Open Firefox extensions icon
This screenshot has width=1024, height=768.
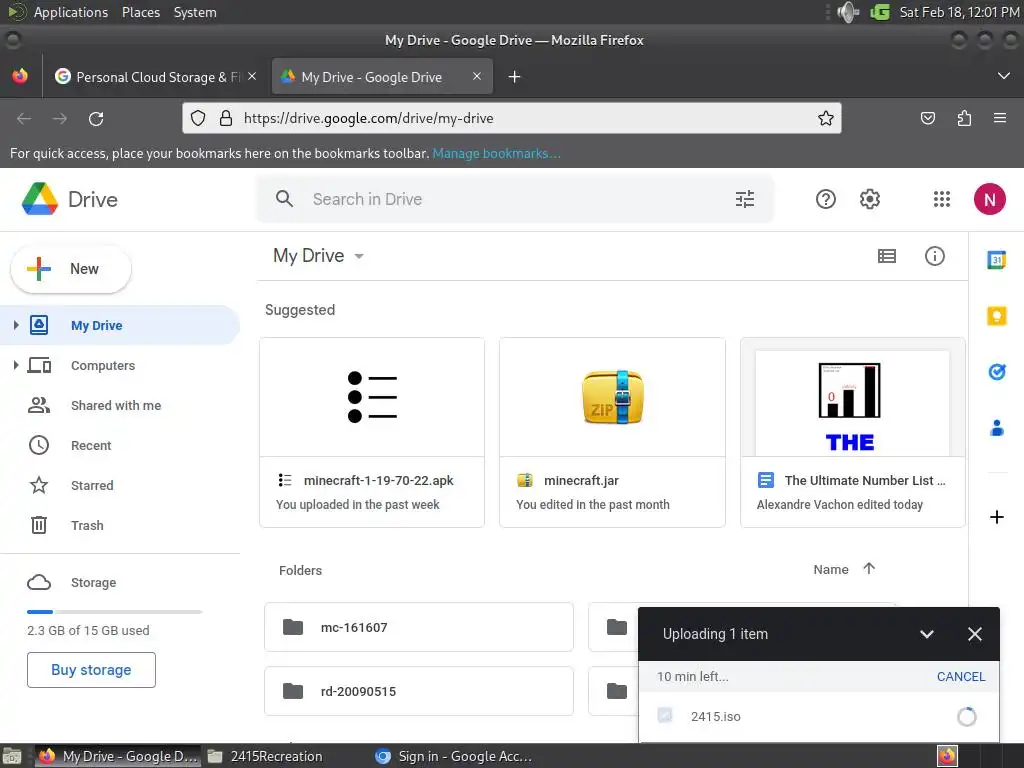[x=964, y=118]
